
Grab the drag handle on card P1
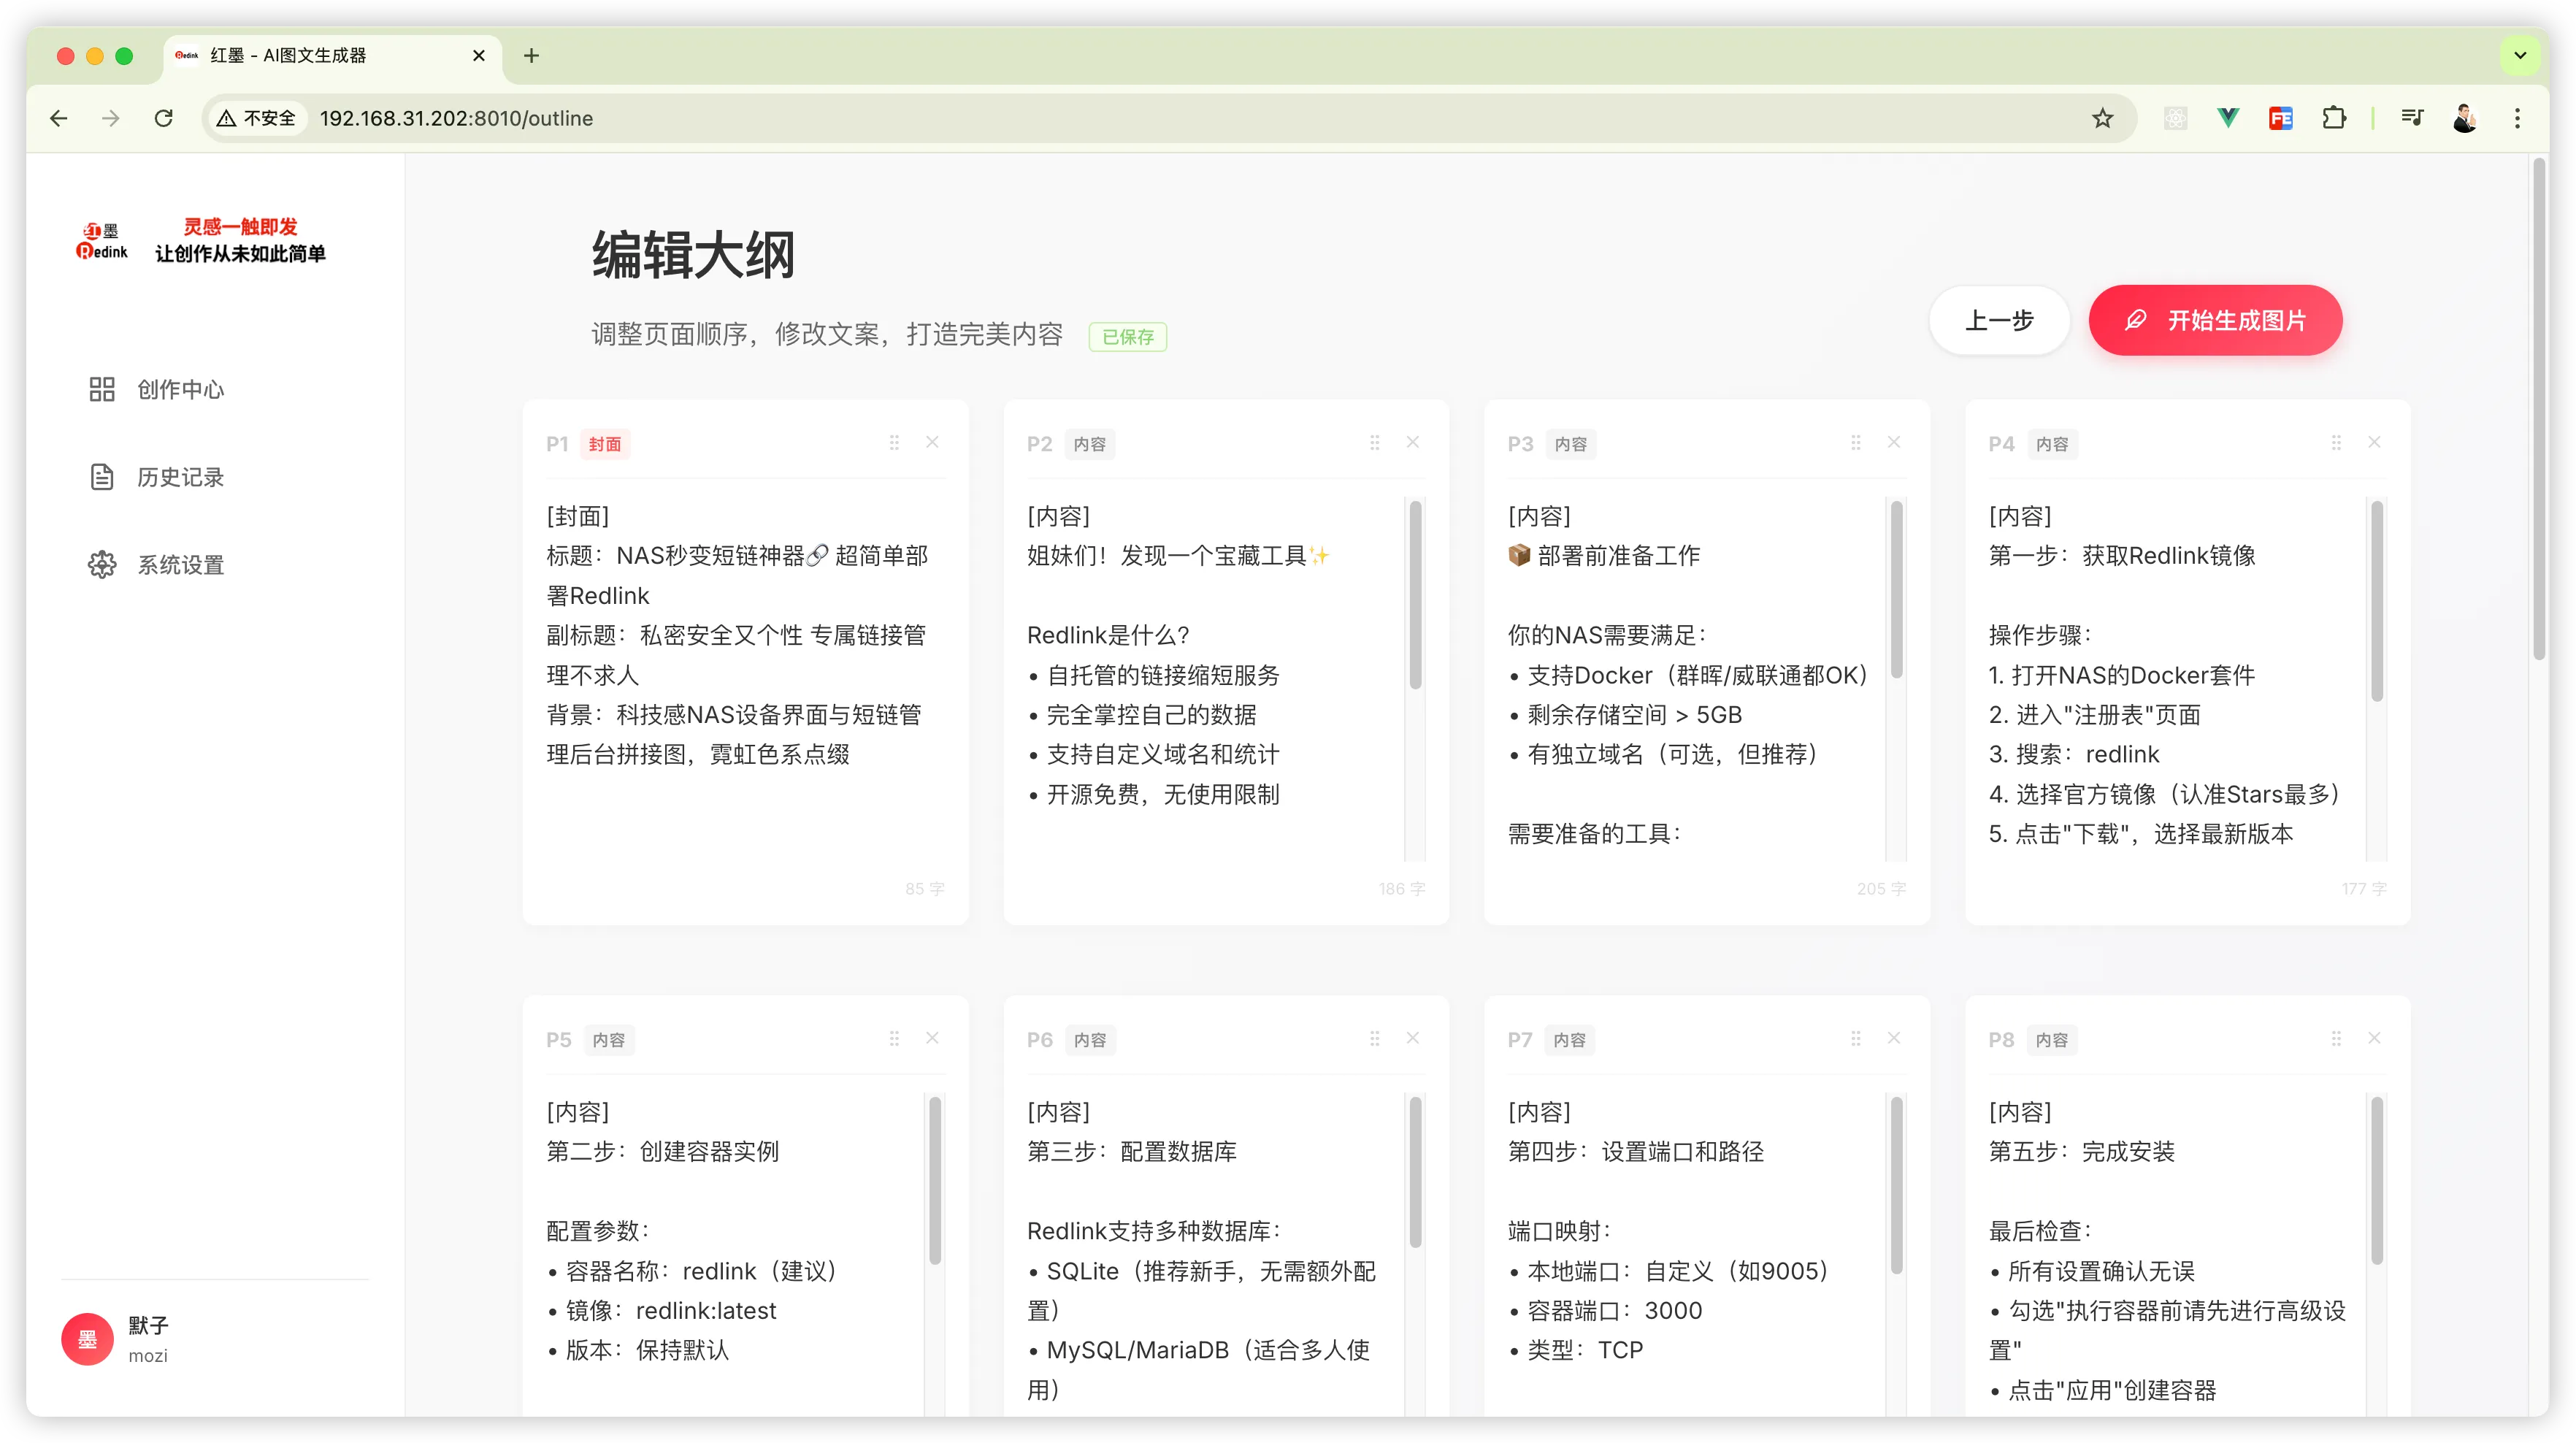[894, 442]
